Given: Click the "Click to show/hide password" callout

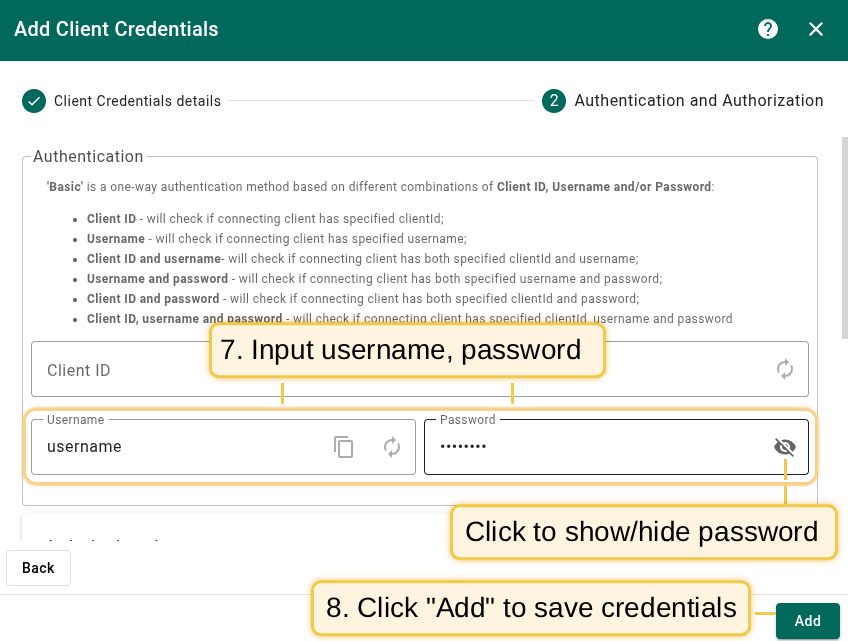Looking at the screenshot, I should click(642, 532).
